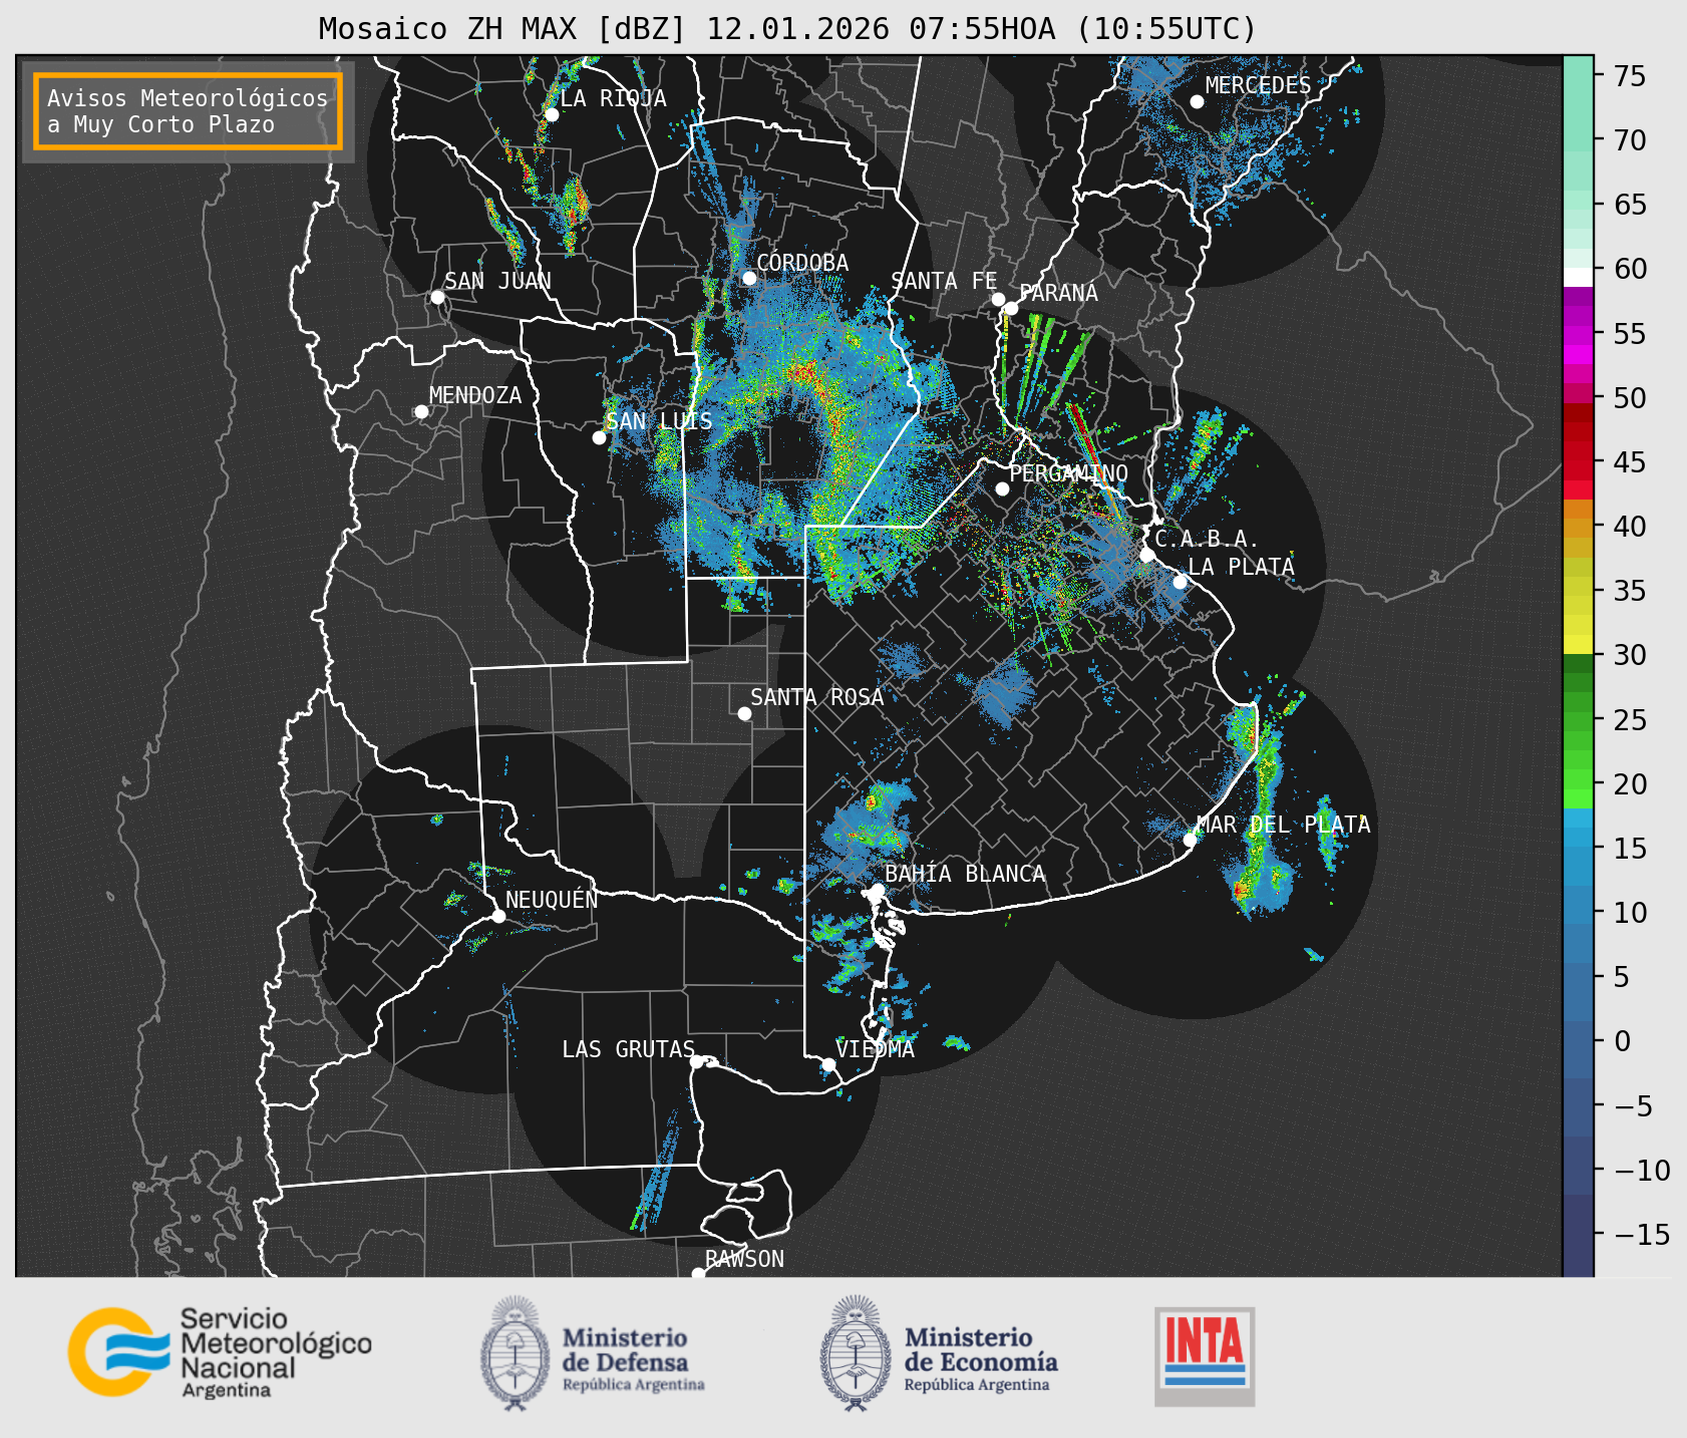
Task: Click the La Rioja city marker dot
Action: [551, 114]
